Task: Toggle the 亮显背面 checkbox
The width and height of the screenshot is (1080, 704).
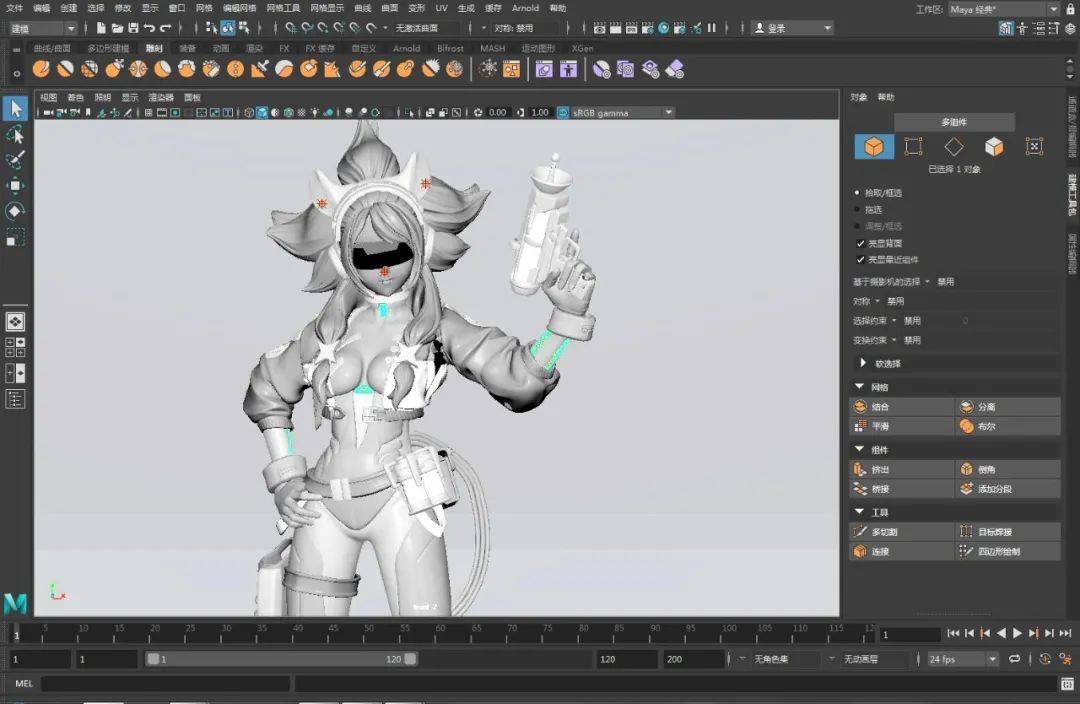Action: 861,243
